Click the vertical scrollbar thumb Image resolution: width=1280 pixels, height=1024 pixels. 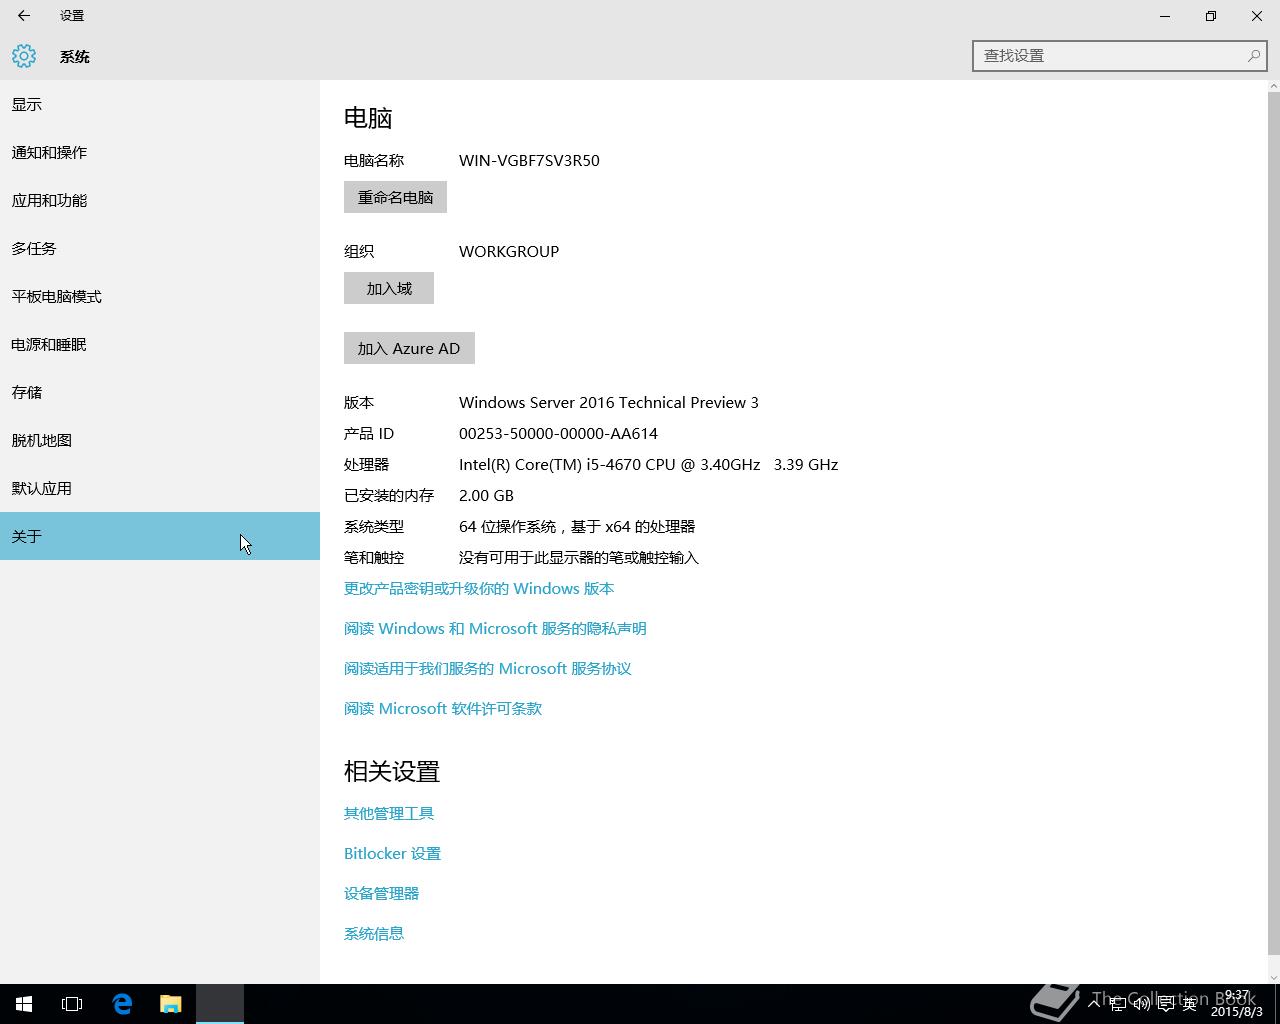1273,524
